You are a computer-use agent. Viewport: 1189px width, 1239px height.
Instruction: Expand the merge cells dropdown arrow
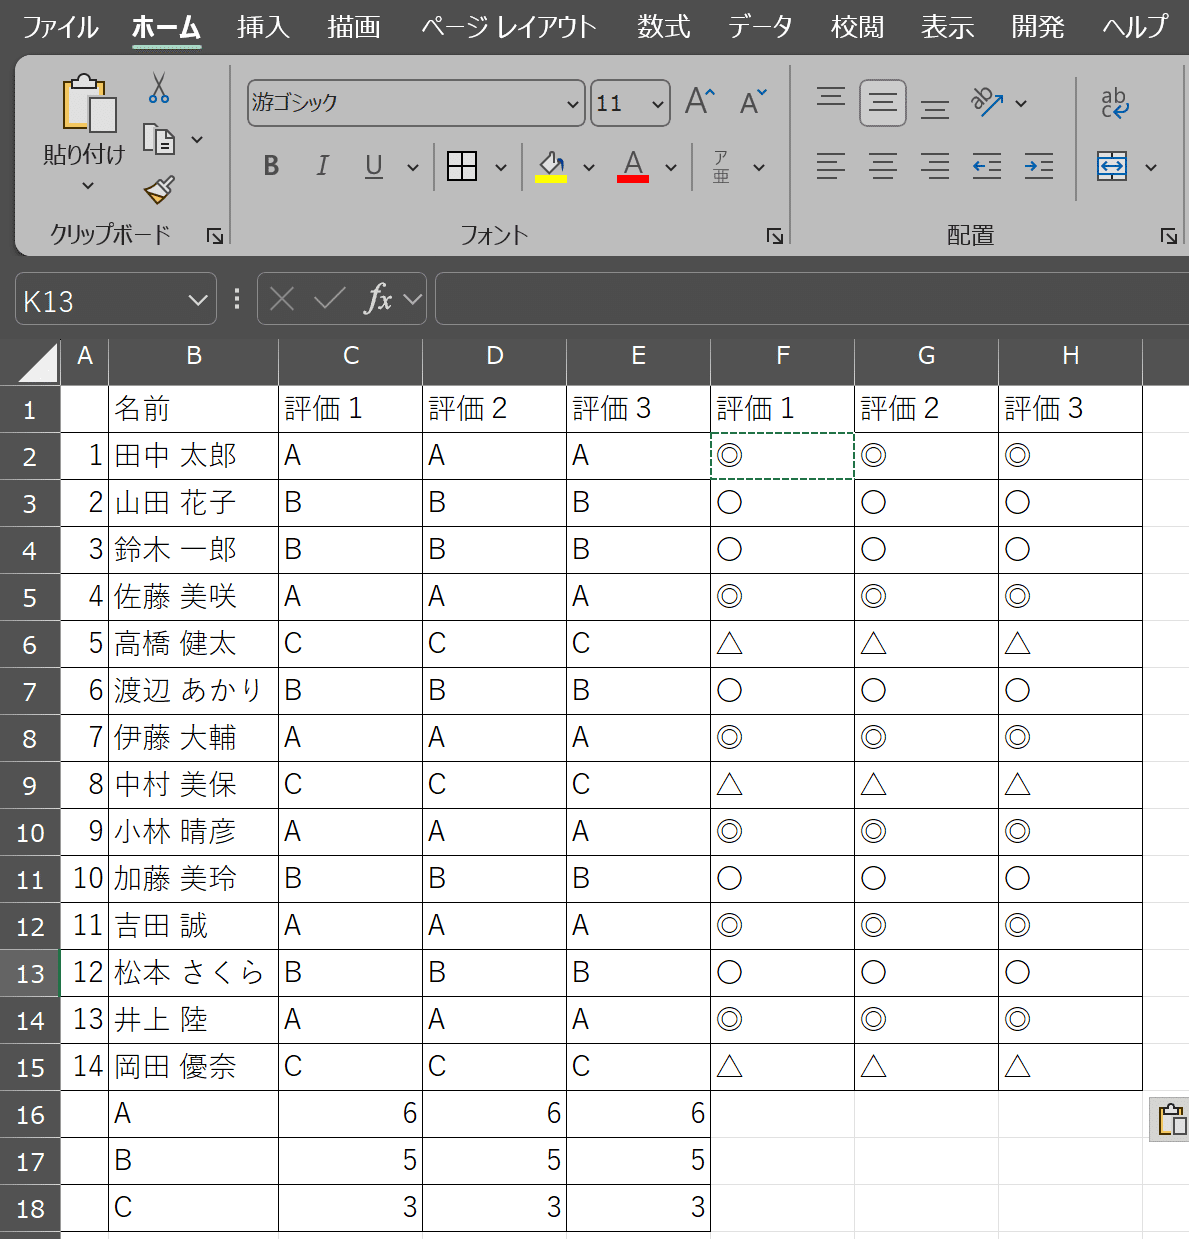(1151, 168)
